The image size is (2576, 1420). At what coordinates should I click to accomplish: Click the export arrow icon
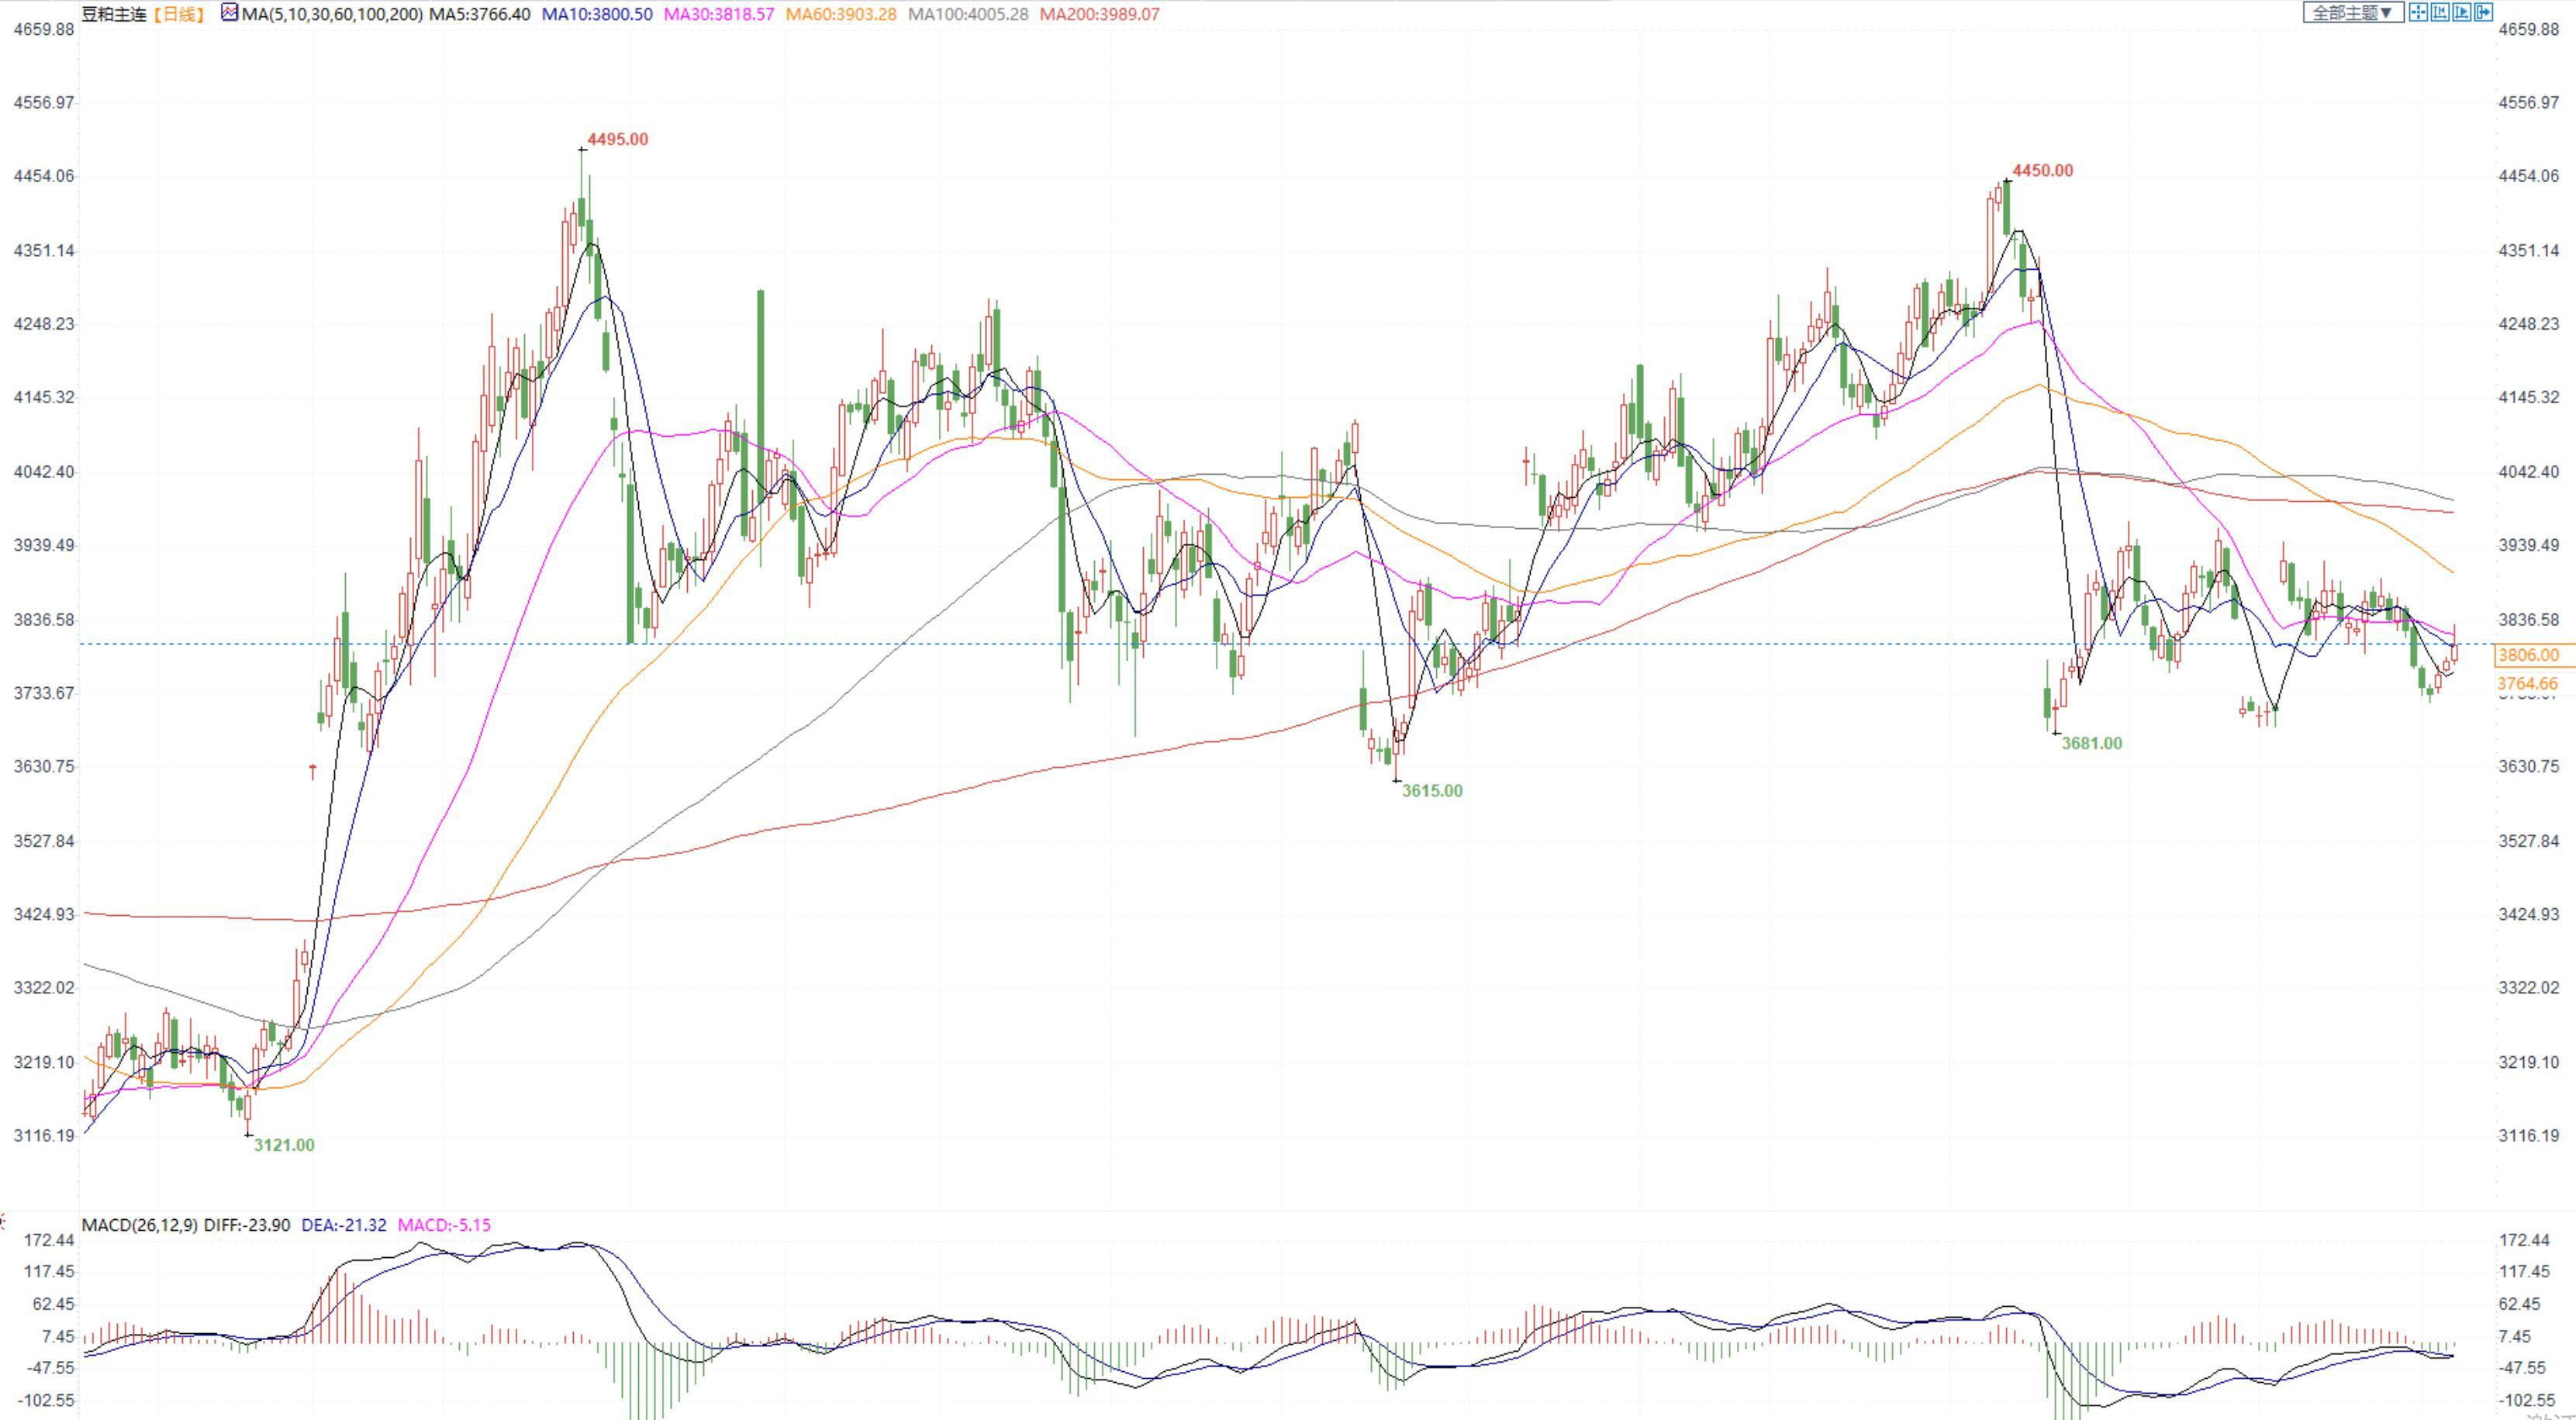[x=2483, y=13]
